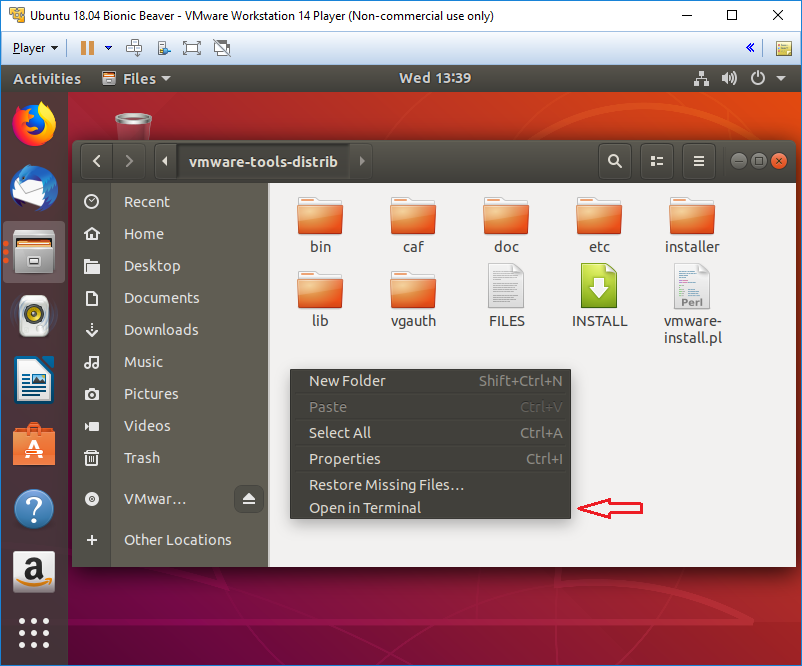Open VMware removable devices icon
The width and height of the screenshot is (802, 666).
click(164, 48)
